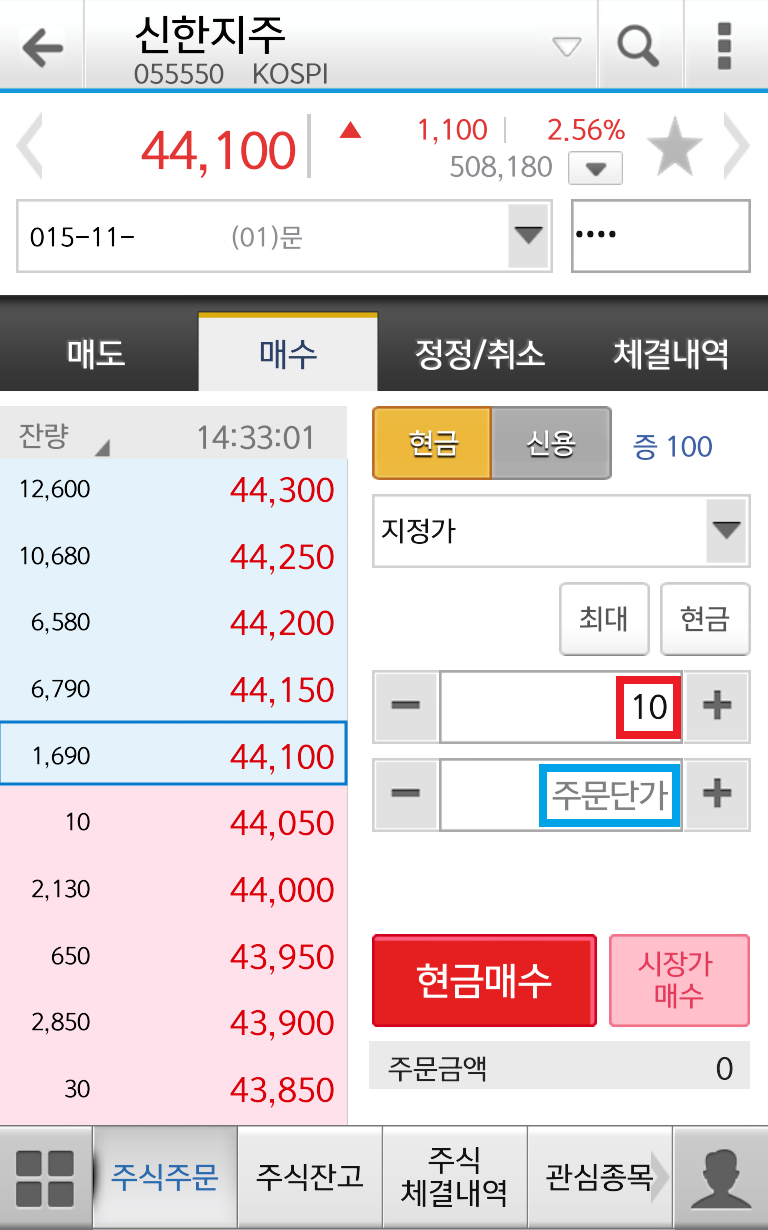This screenshot has height=1230, width=768.
Task: Open the search magnifier icon
Action: point(638,45)
